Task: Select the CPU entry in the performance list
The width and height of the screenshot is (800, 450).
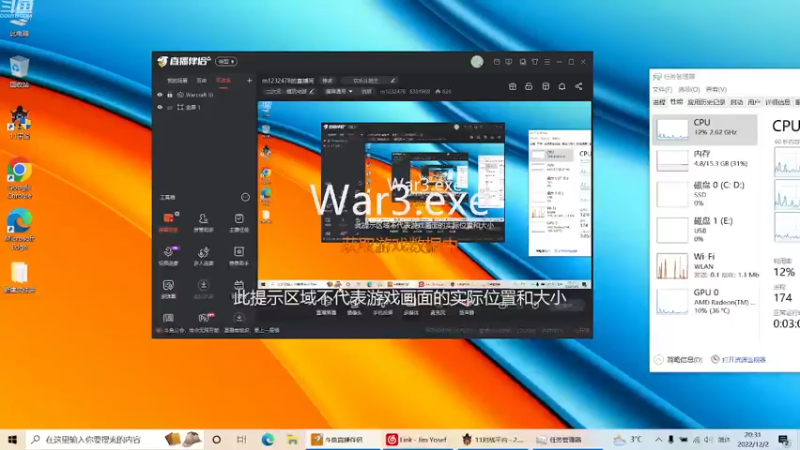Action: (705, 129)
